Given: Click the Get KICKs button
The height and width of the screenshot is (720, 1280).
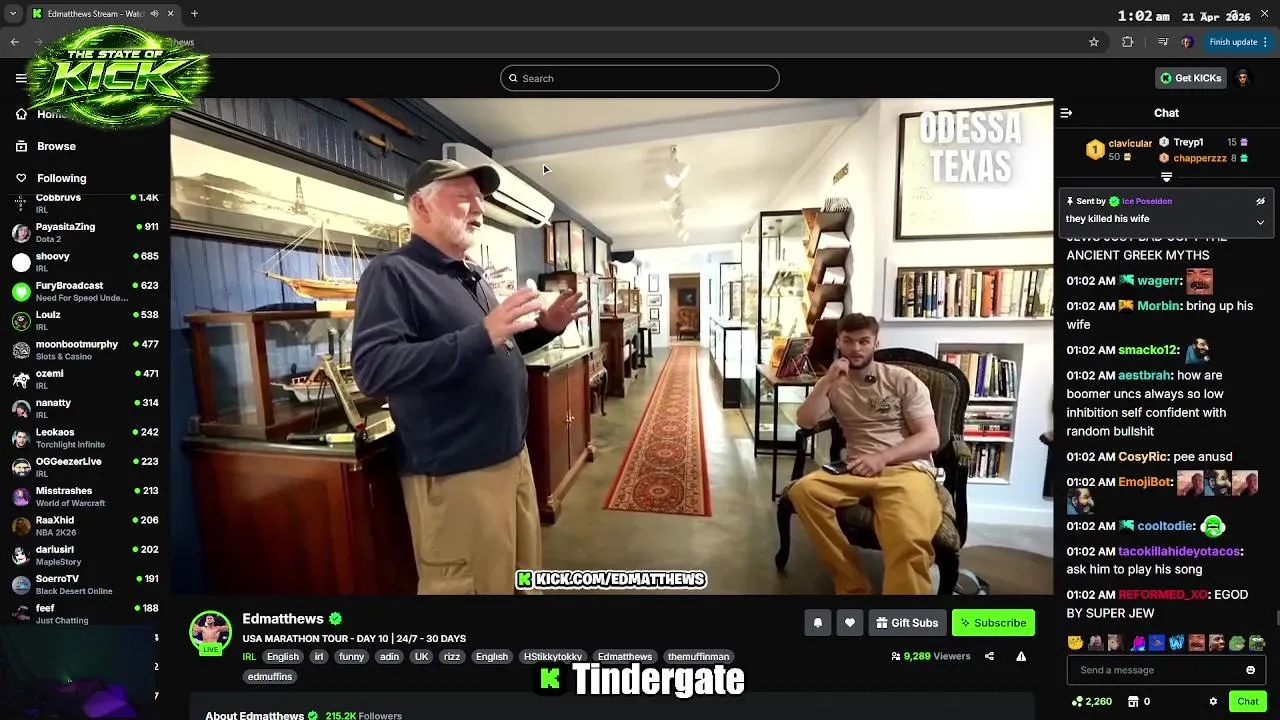Looking at the screenshot, I should [x=1190, y=78].
